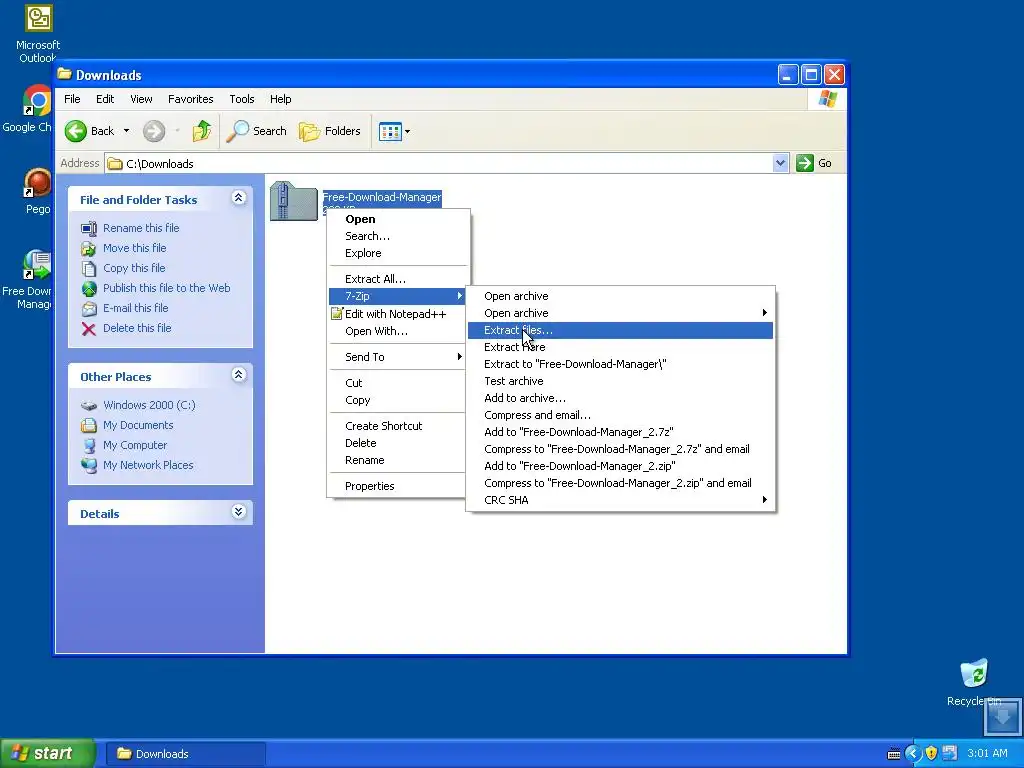This screenshot has width=1024, height=768.
Task: Click the Go button
Action: (x=814, y=163)
